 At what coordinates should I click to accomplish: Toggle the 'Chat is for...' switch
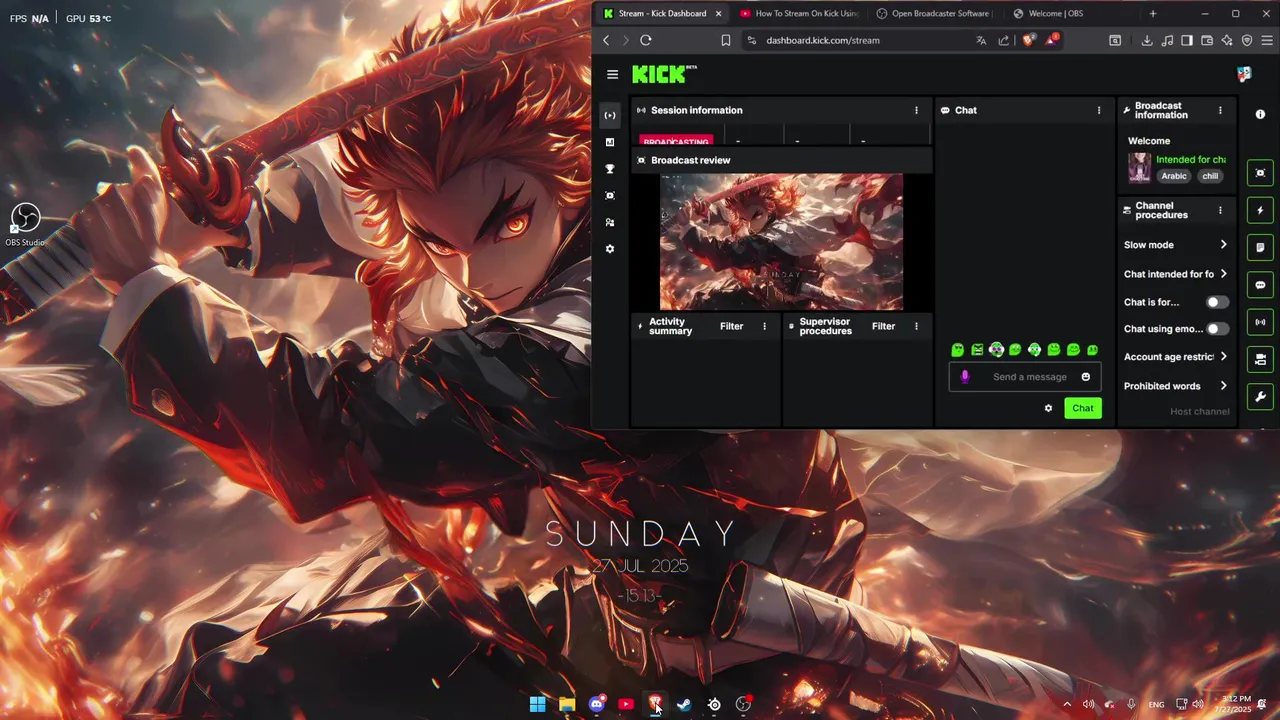pyautogui.click(x=1217, y=302)
